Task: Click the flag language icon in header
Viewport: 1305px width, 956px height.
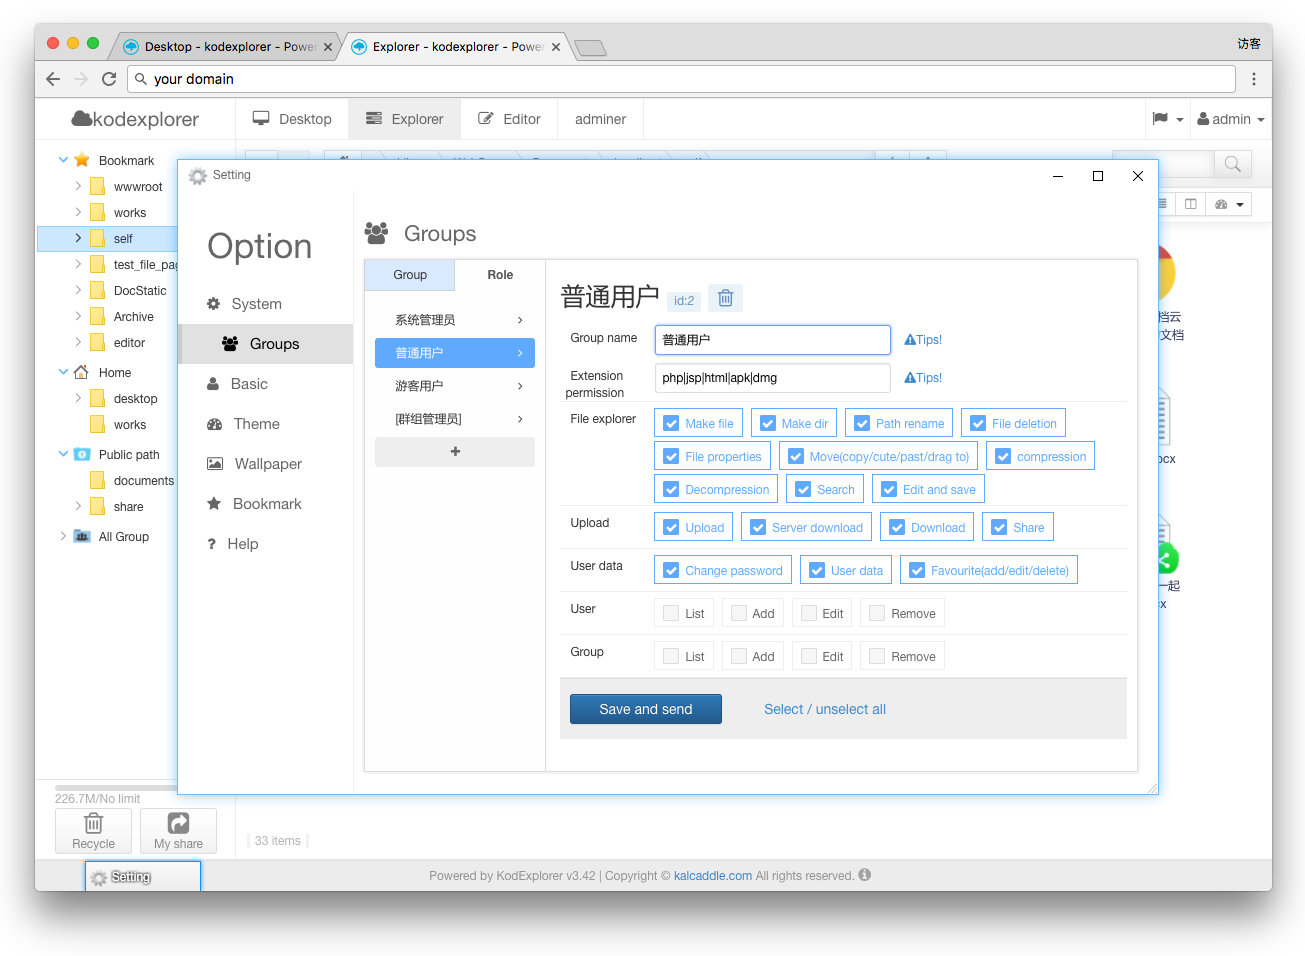Action: click(1160, 119)
